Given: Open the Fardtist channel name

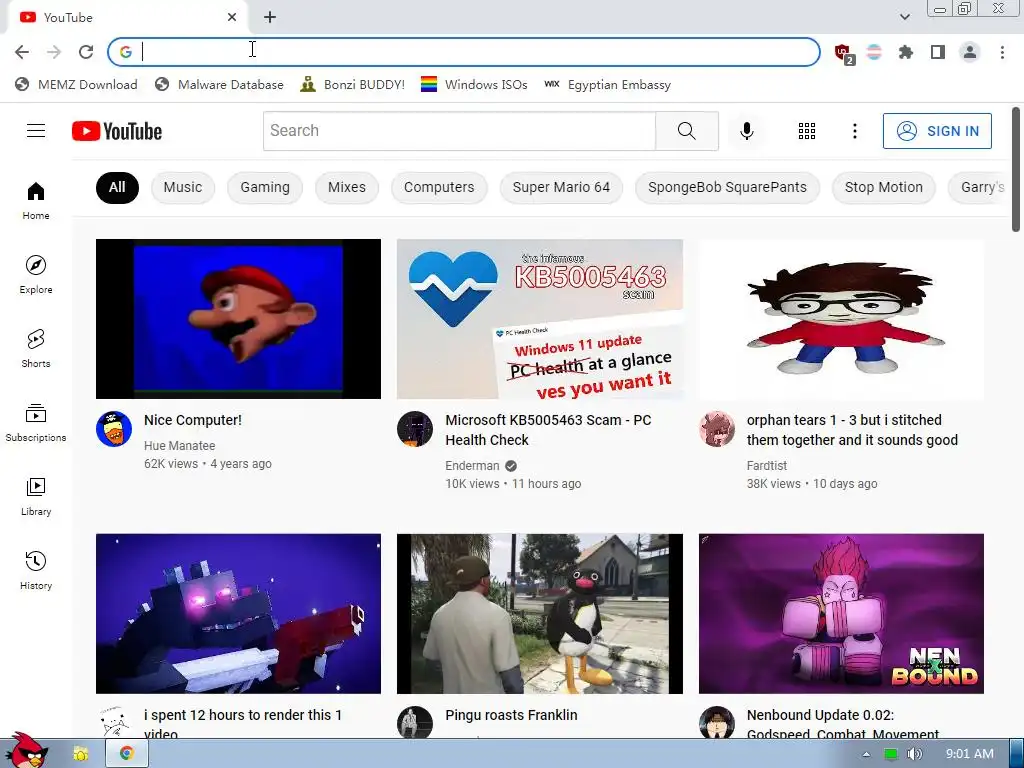Looking at the screenshot, I should tap(767, 466).
